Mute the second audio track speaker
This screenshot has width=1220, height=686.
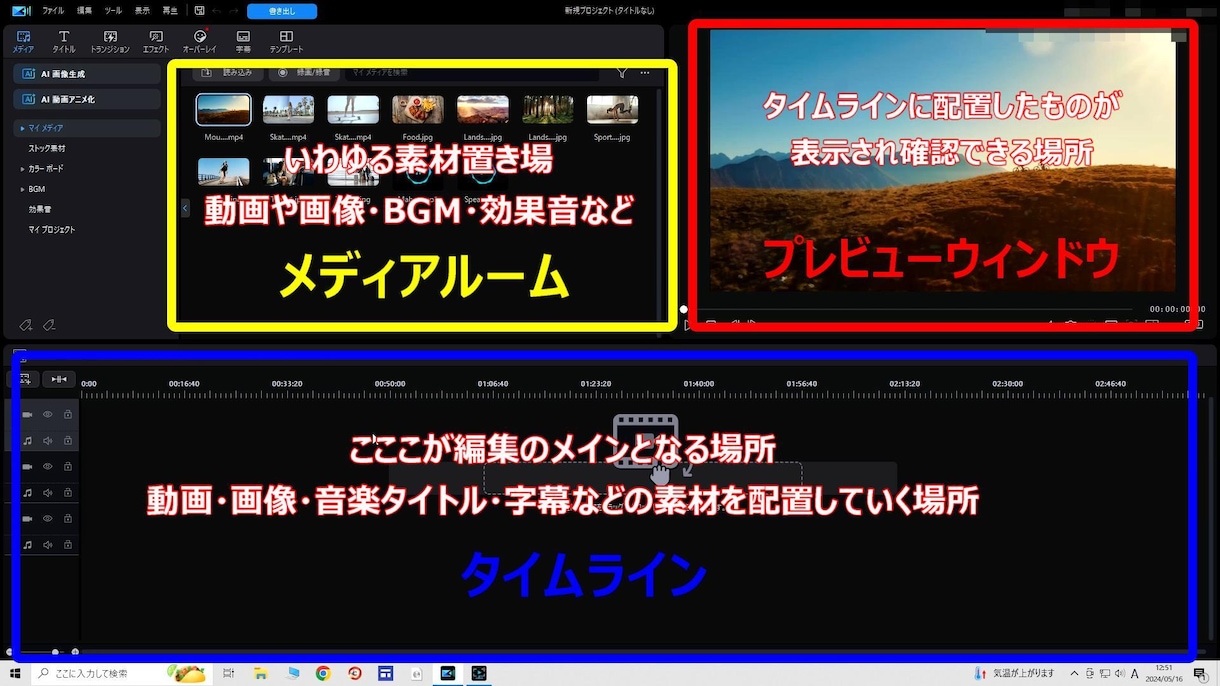click(x=47, y=492)
